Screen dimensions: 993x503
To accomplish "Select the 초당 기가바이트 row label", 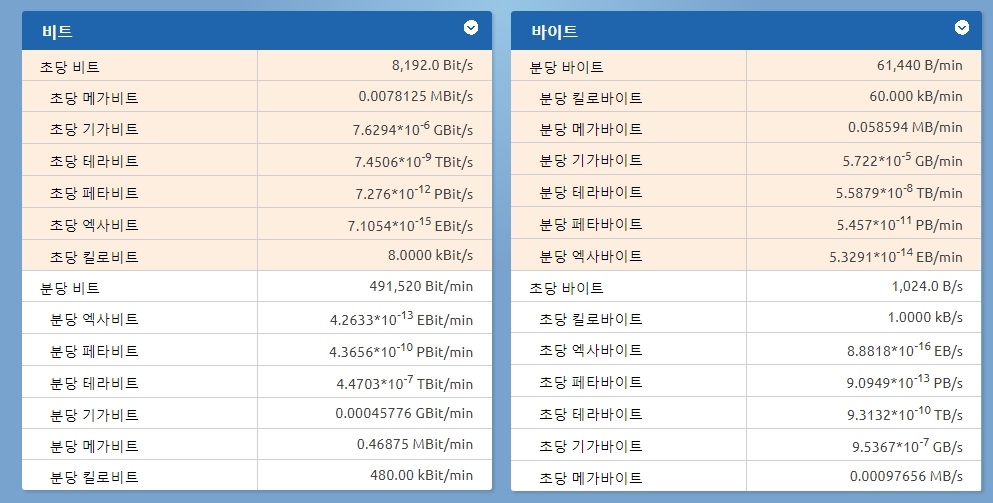I will tap(591, 447).
